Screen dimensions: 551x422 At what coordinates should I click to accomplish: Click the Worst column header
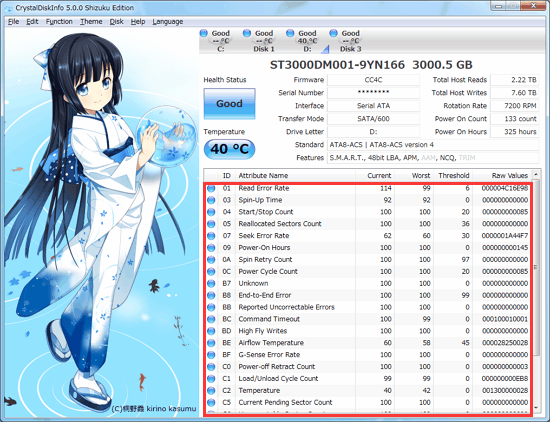[x=414, y=175]
